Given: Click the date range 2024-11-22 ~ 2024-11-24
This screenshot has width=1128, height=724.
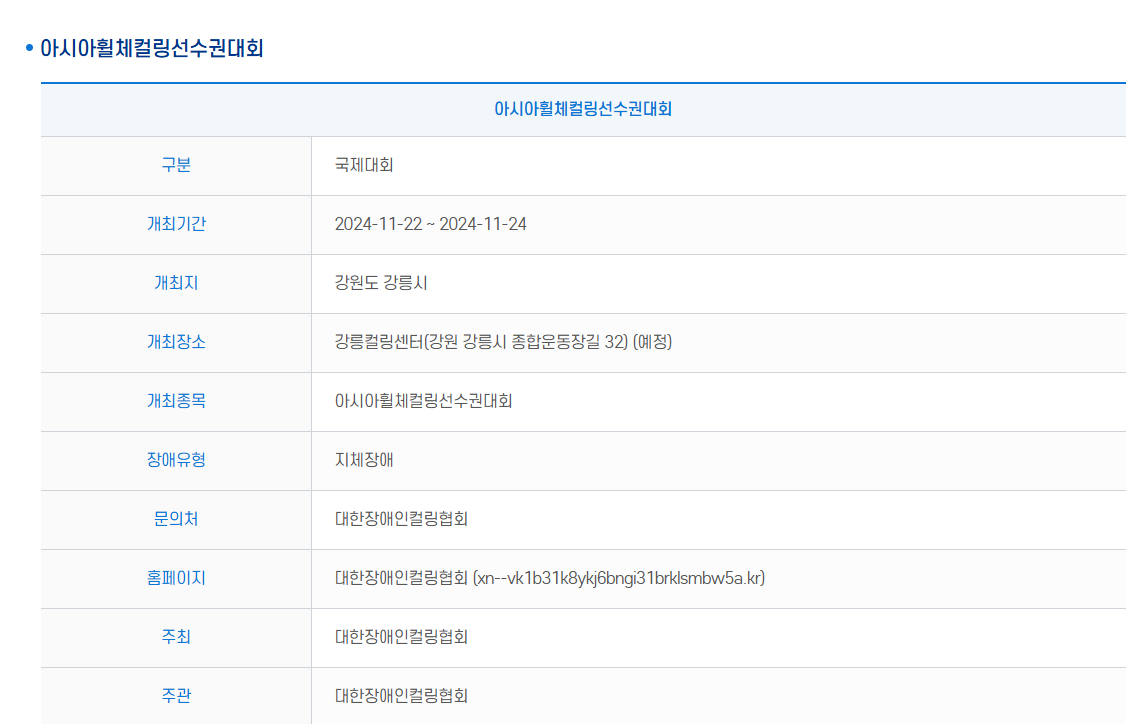Looking at the screenshot, I should pyautogui.click(x=430, y=225).
